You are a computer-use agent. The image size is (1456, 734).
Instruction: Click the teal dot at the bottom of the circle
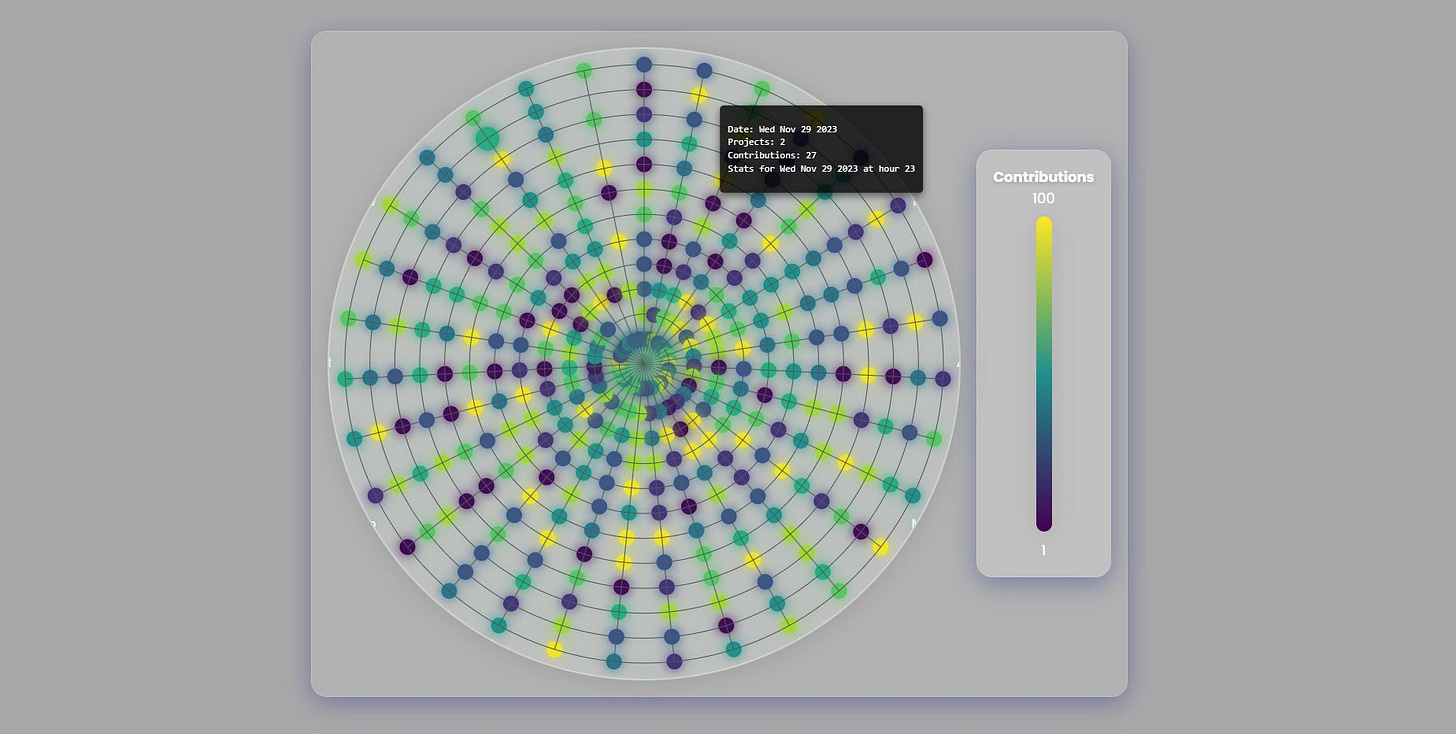click(x=614, y=661)
